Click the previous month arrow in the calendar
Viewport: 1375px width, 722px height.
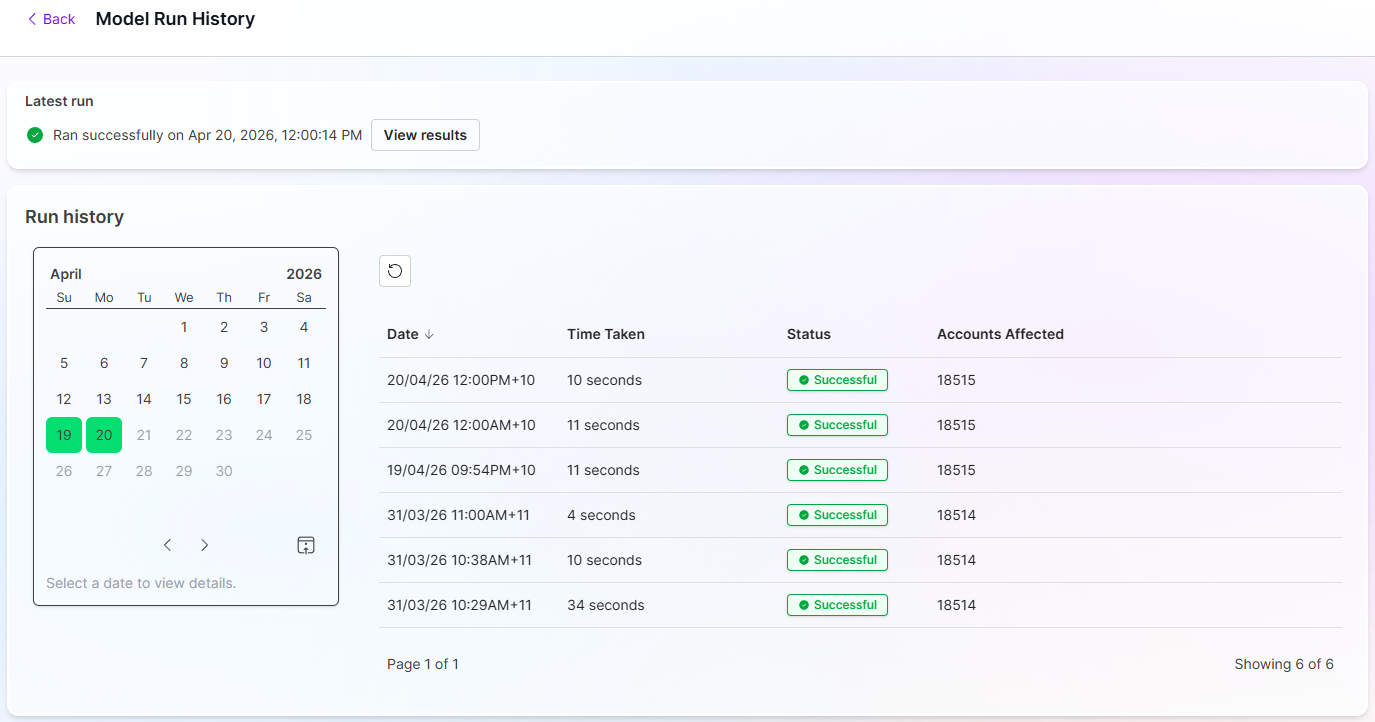pos(167,545)
